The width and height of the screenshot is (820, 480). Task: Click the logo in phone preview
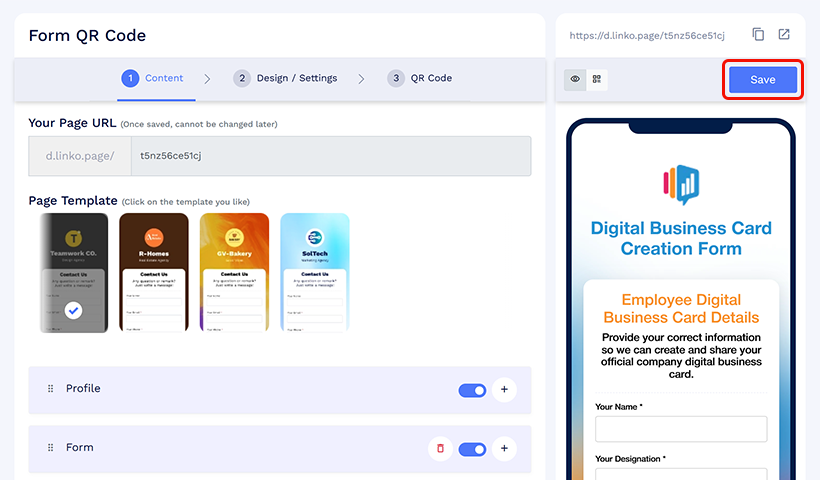pos(681,184)
